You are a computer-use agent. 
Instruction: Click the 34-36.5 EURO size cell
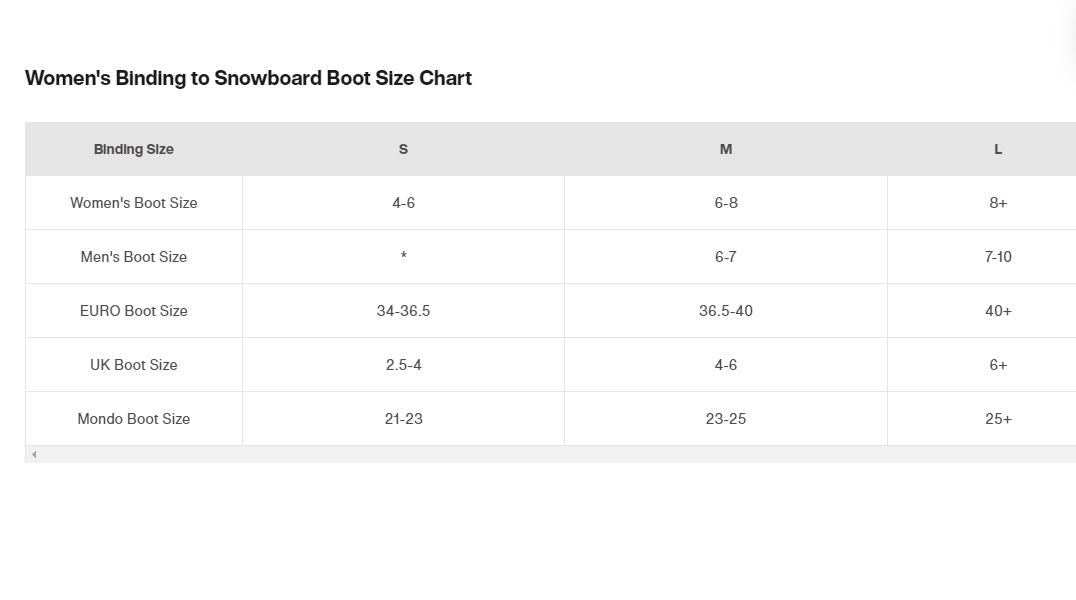[403, 311]
